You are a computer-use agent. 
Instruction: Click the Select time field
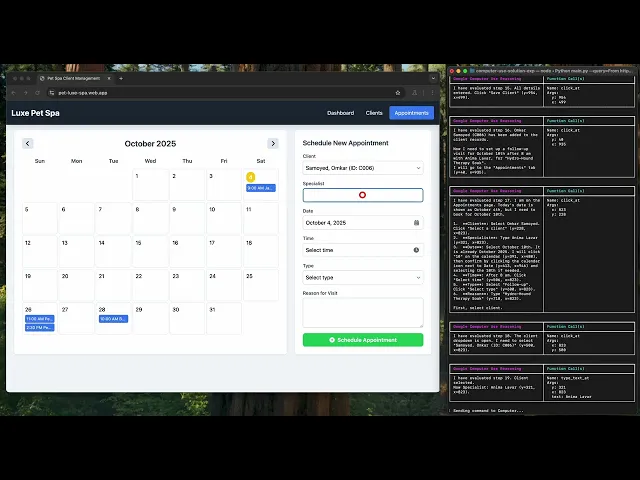(x=363, y=250)
